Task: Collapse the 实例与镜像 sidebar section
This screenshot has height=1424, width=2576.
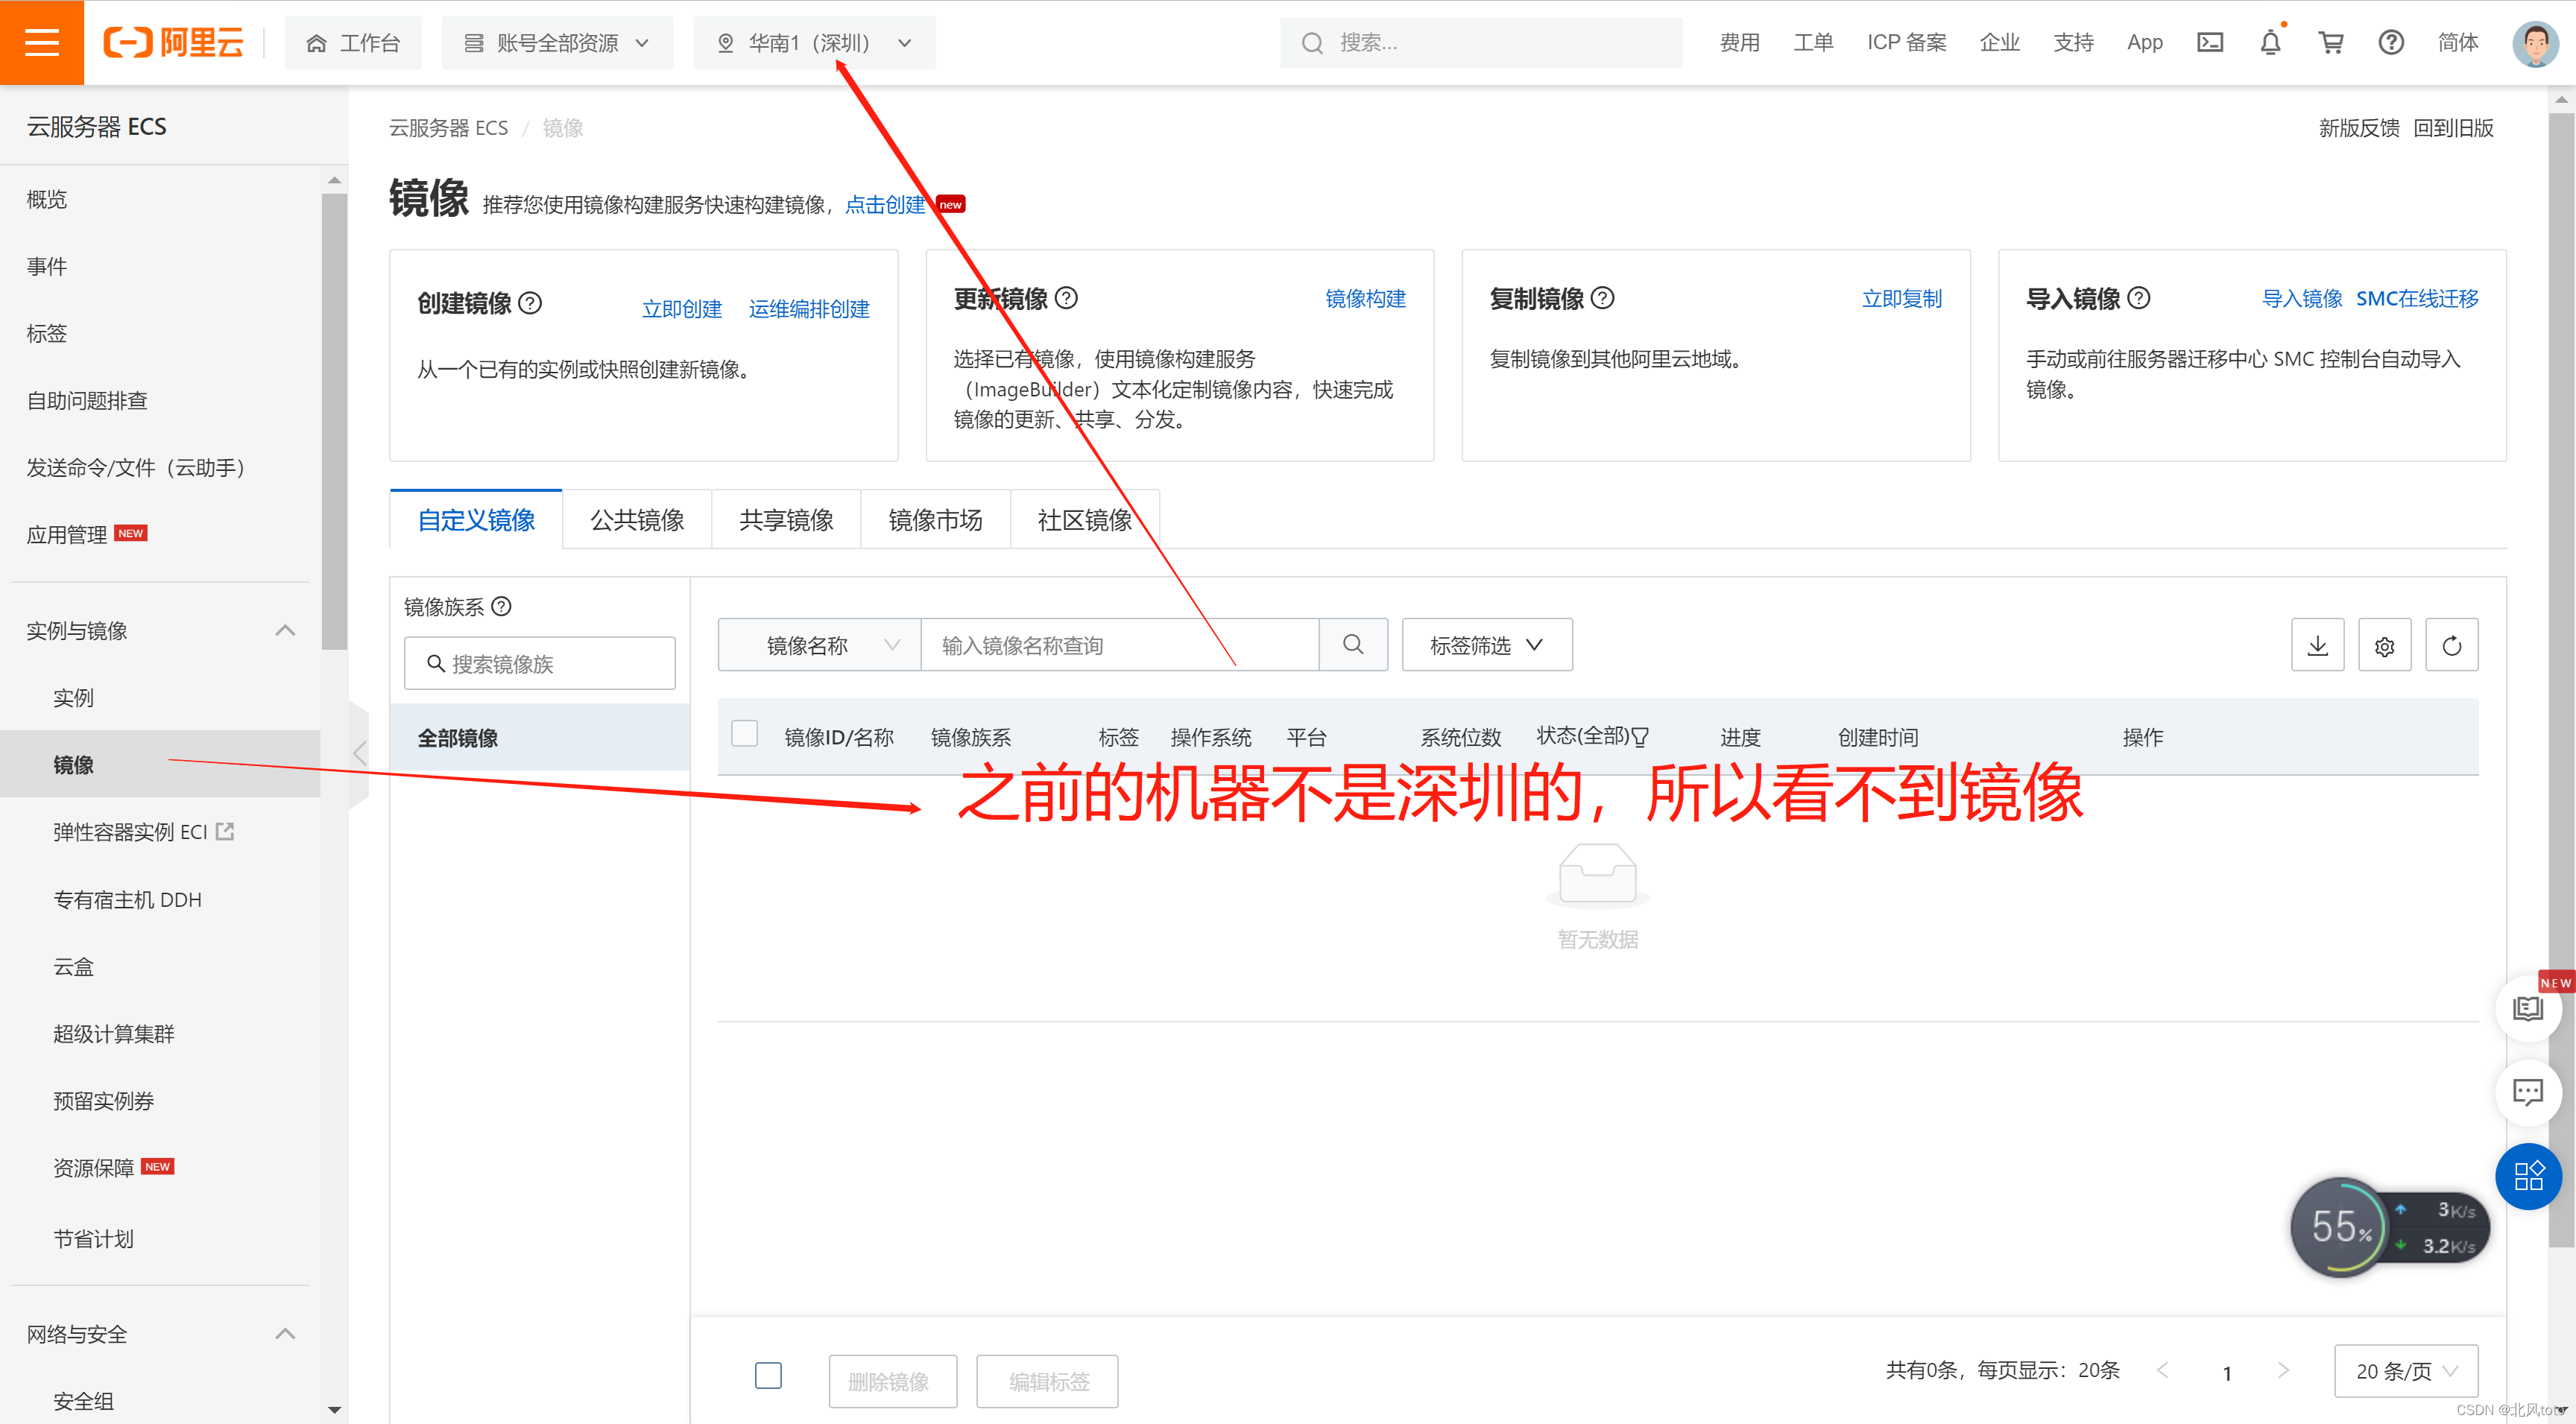Action: (x=285, y=630)
